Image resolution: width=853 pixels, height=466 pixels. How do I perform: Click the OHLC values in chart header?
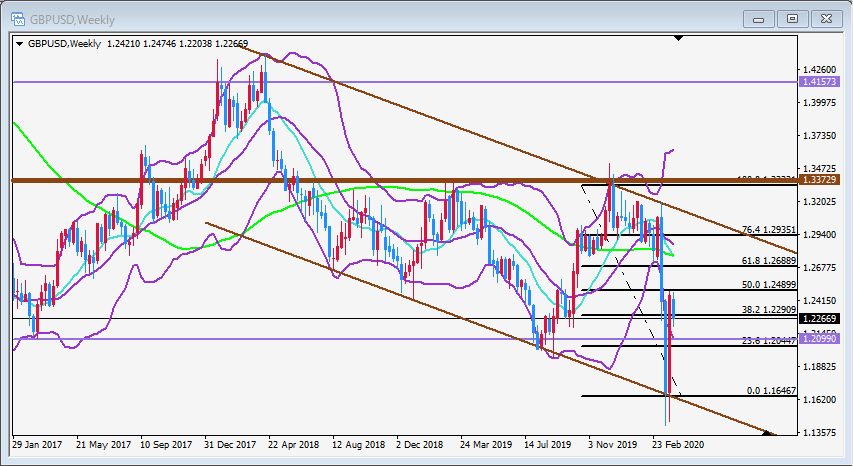177,44
